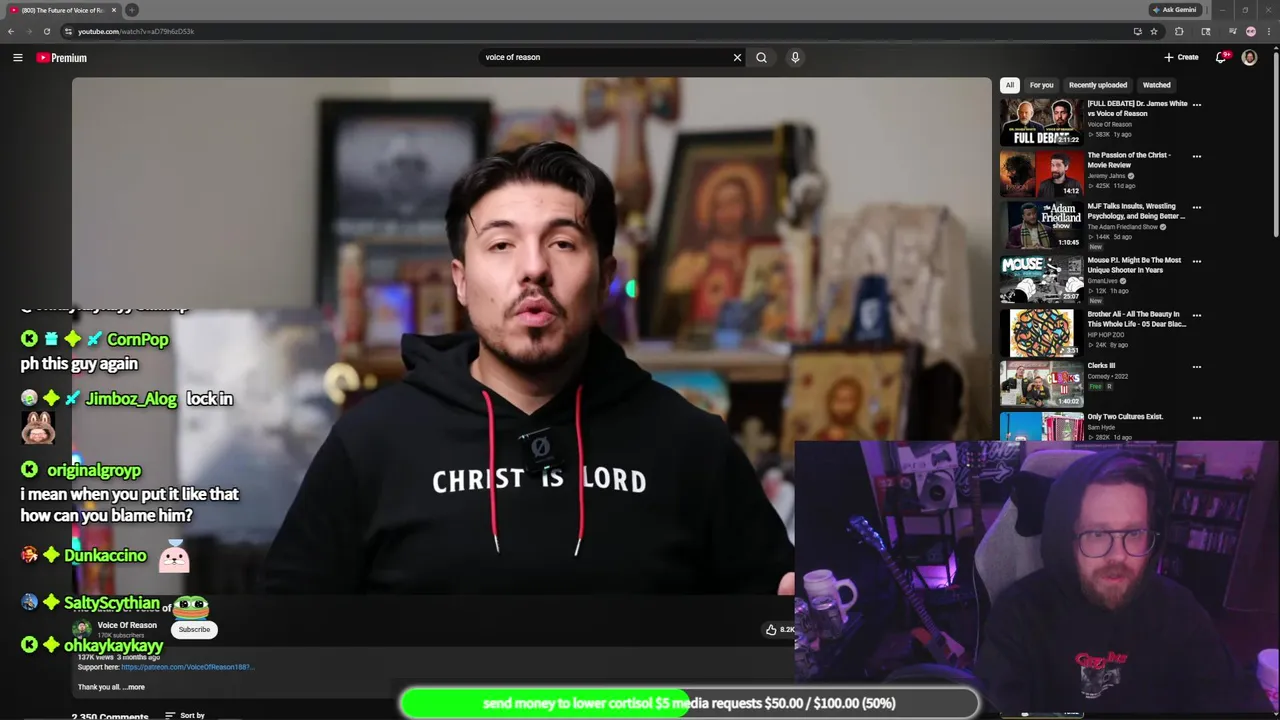Select the Watched filter chip
The width and height of the screenshot is (1280, 720).
tap(1156, 85)
